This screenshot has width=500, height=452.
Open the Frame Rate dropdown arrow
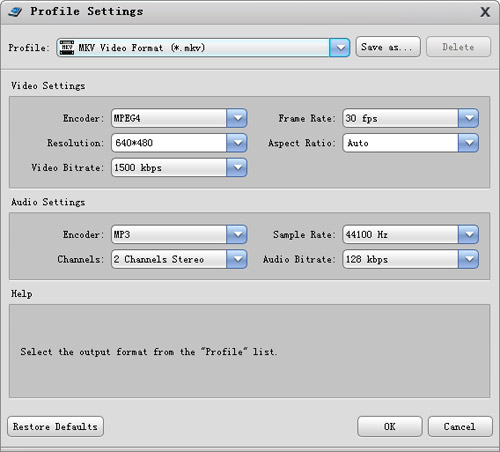pyautogui.click(x=469, y=118)
